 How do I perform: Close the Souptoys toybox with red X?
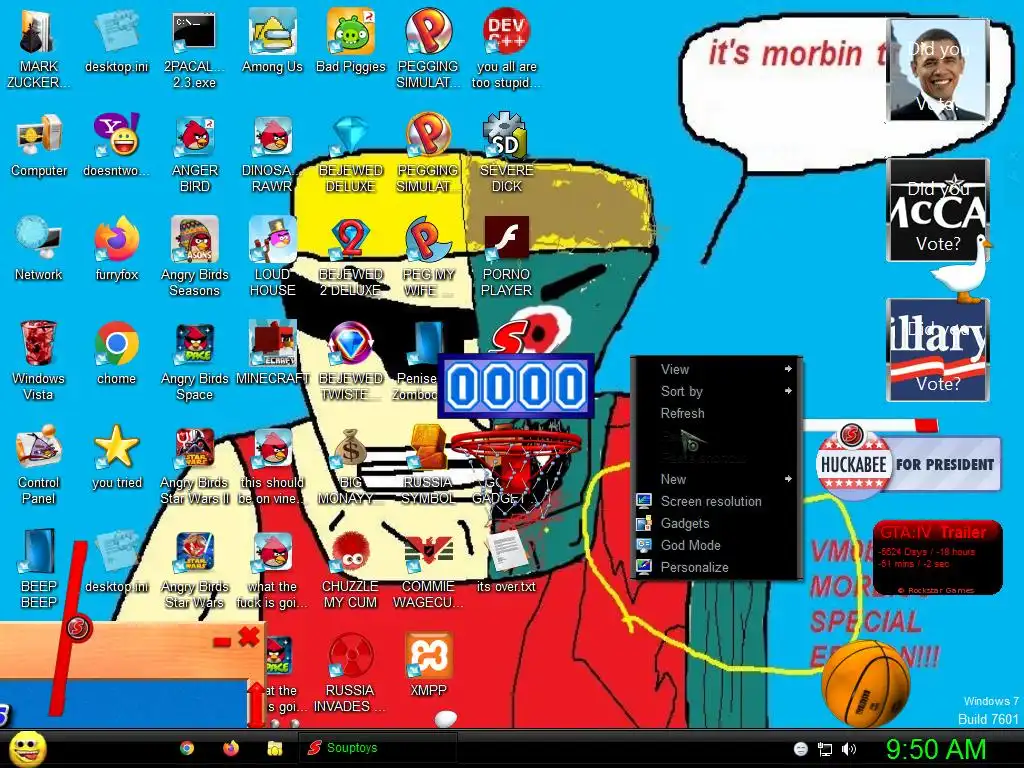tap(249, 636)
